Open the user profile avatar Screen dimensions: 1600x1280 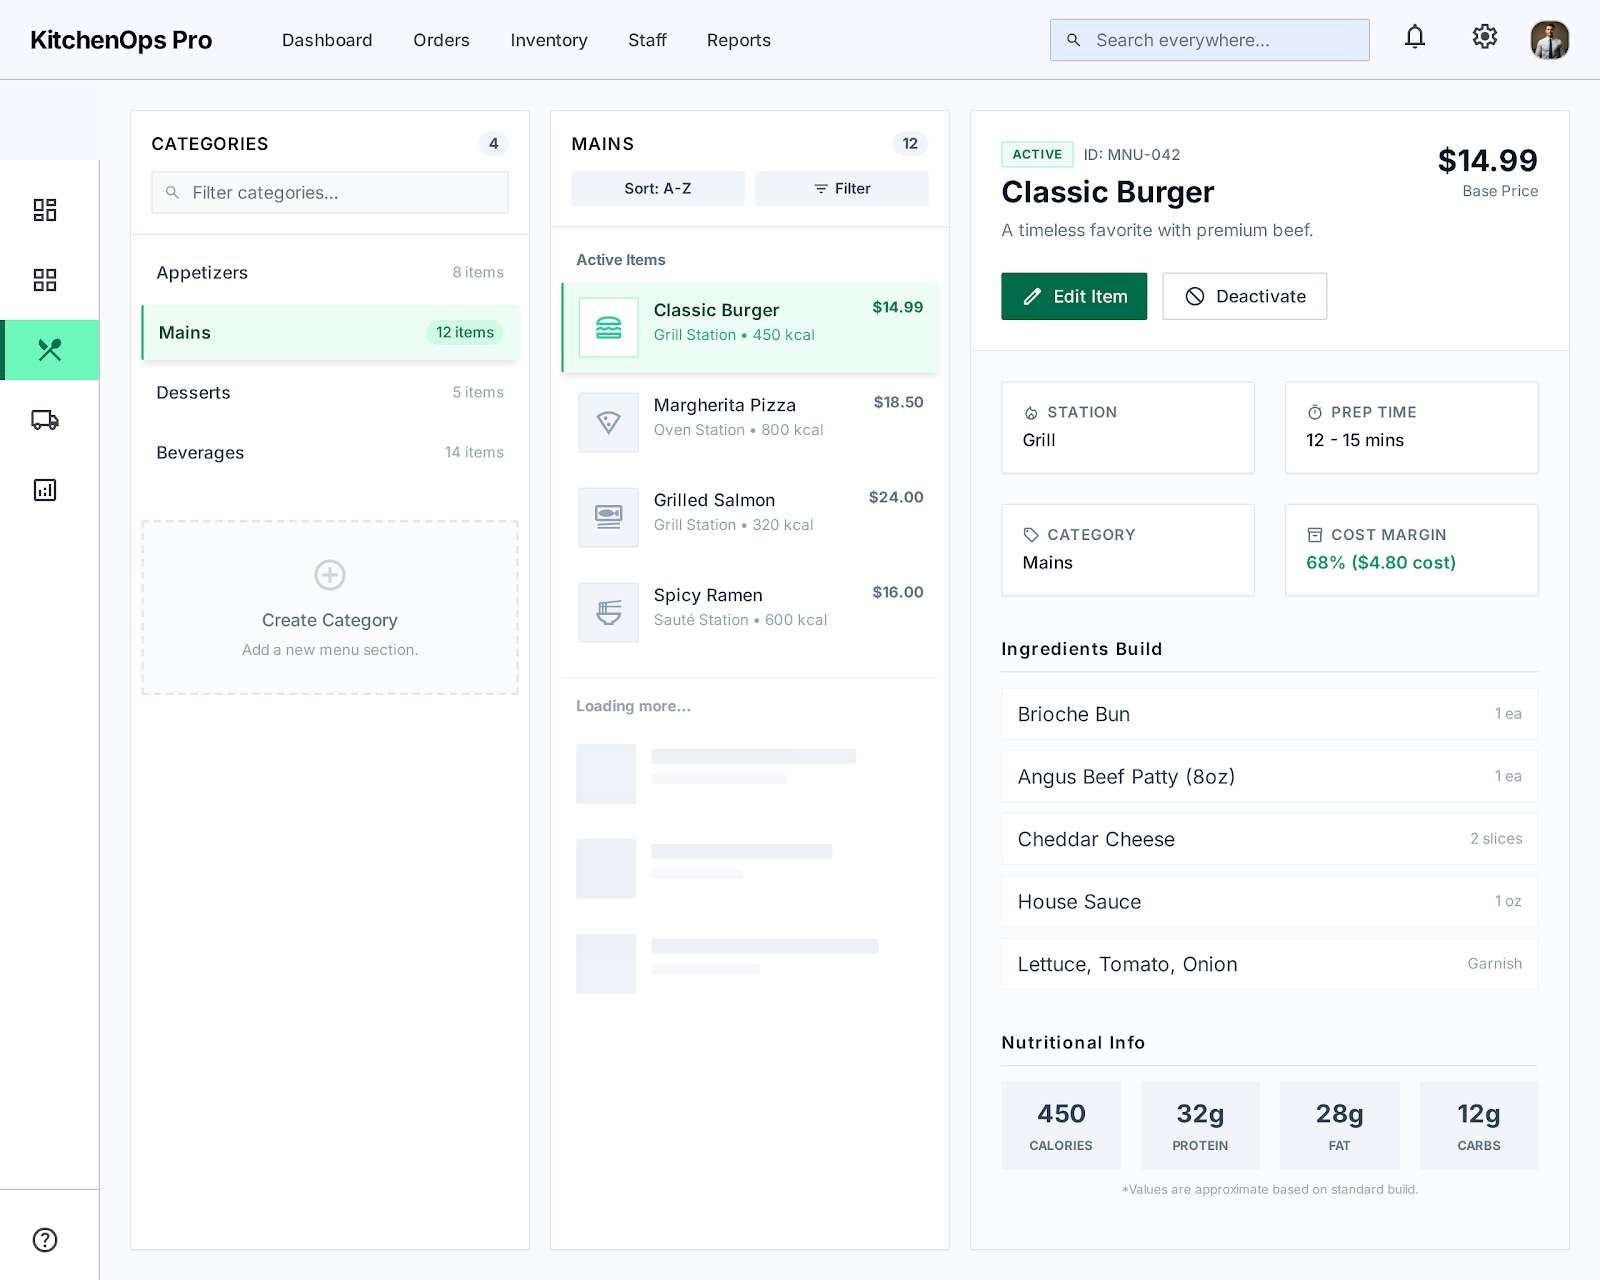(1549, 40)
